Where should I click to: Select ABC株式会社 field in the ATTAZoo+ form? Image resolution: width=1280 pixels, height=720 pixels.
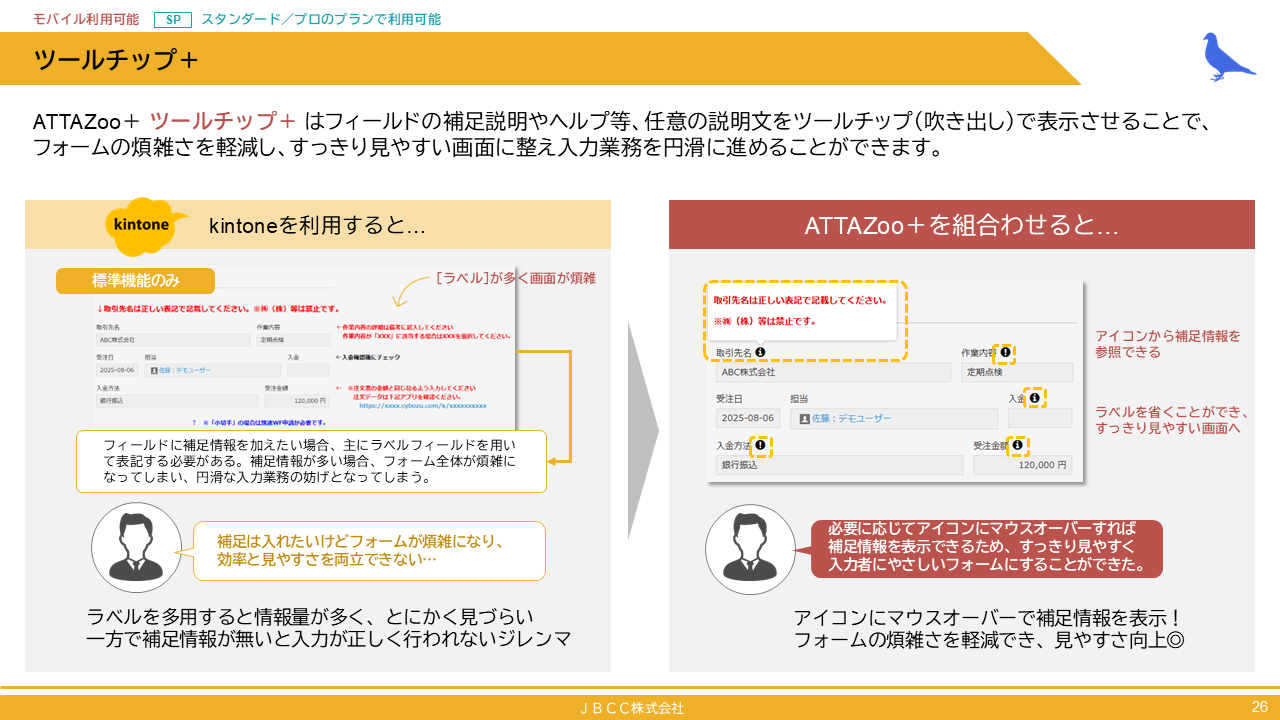pos(832,372)
